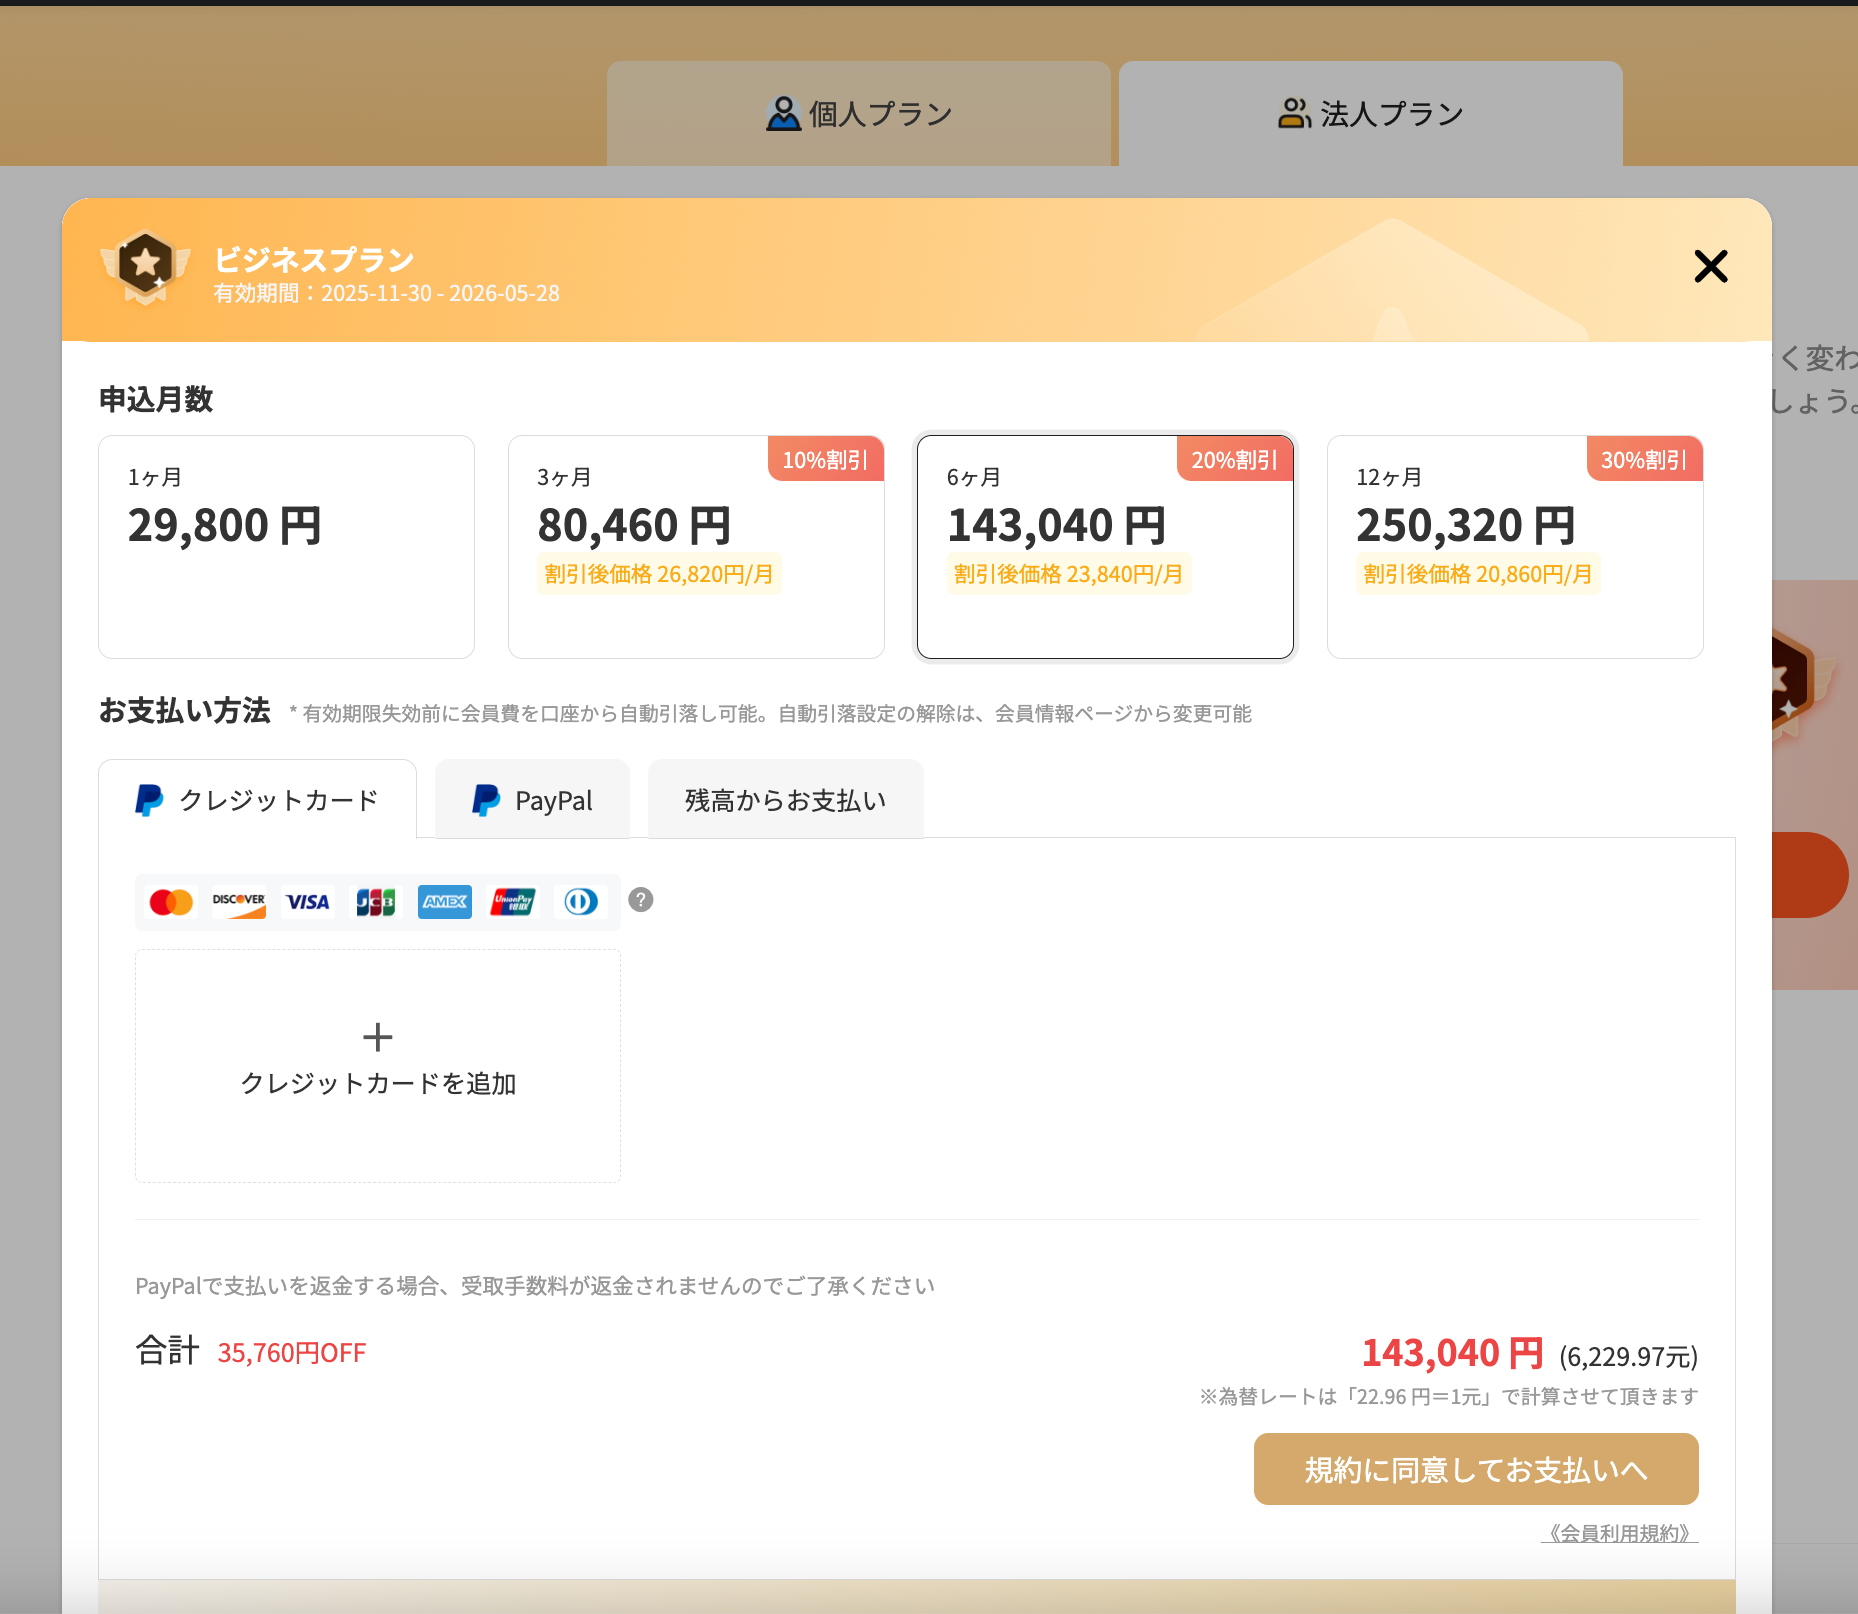Switch to the 個人プラン tab
This screenshot has height=1614, width=1858.
859,114
